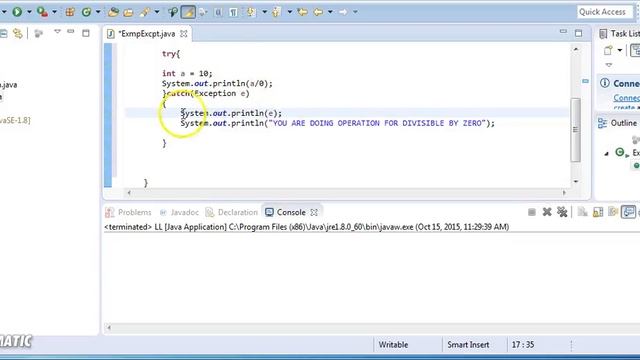Click the New Java Class icon
The image size is (640, 360).
pos(86,12)
